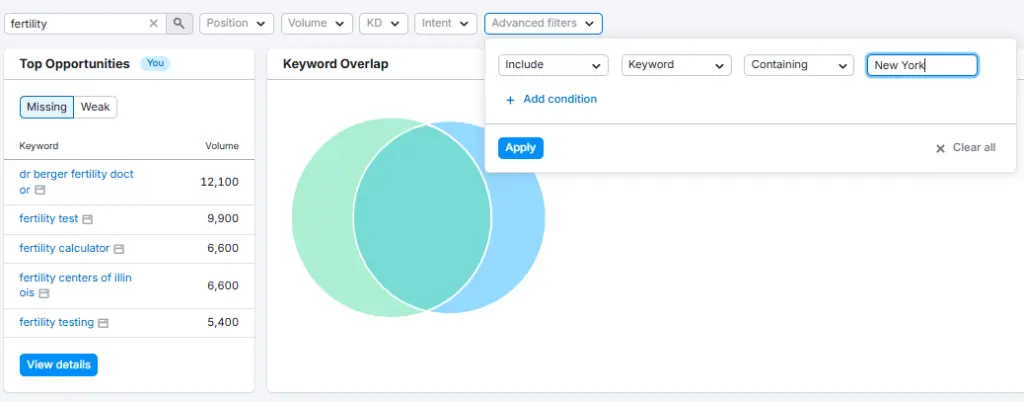
Task: Open the KD filter dropdown
Action: (x=383, y=23)
